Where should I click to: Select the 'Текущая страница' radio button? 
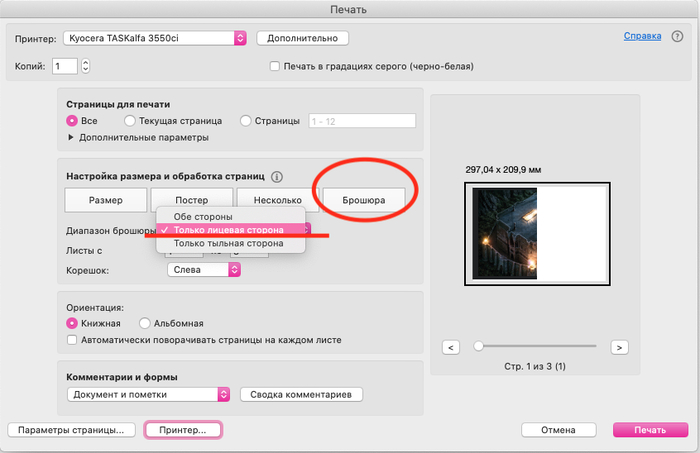[x=130, y=121]
